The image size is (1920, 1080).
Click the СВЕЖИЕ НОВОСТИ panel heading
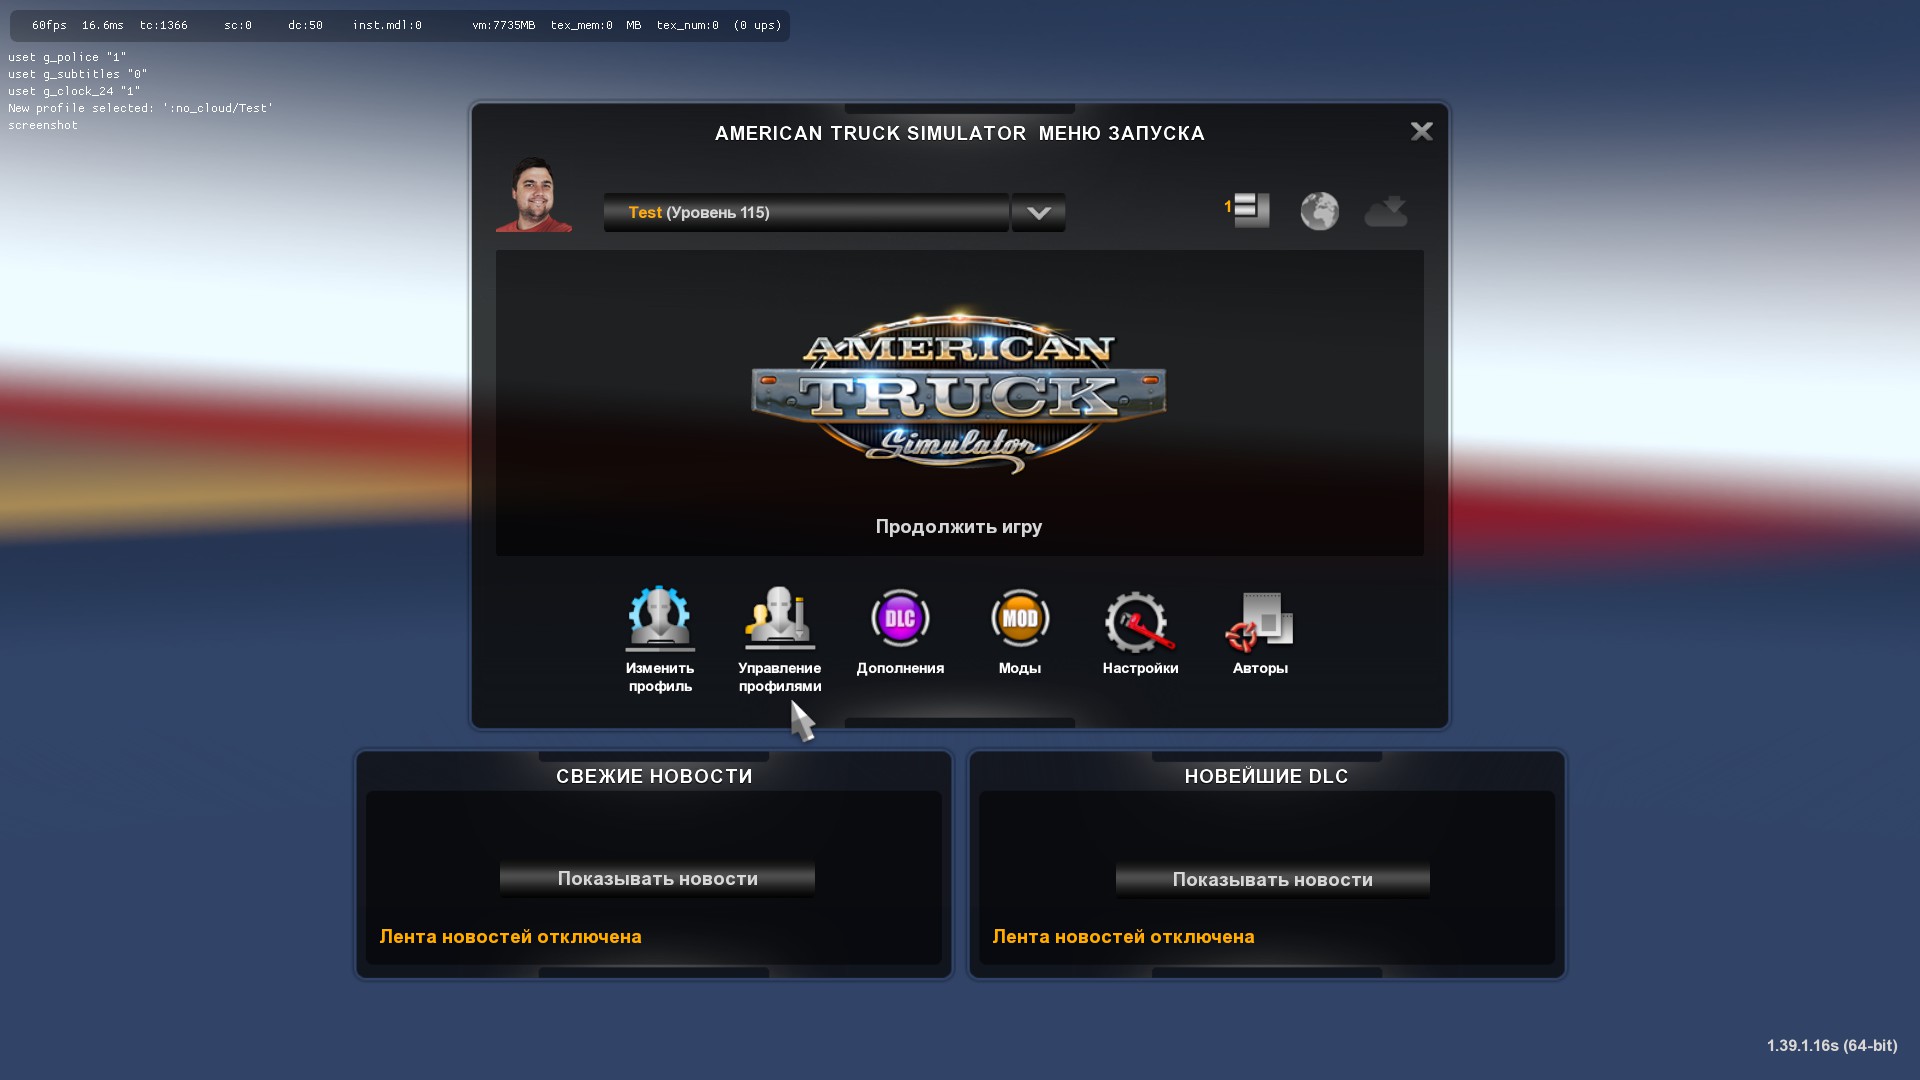click(x=654, y=776)
